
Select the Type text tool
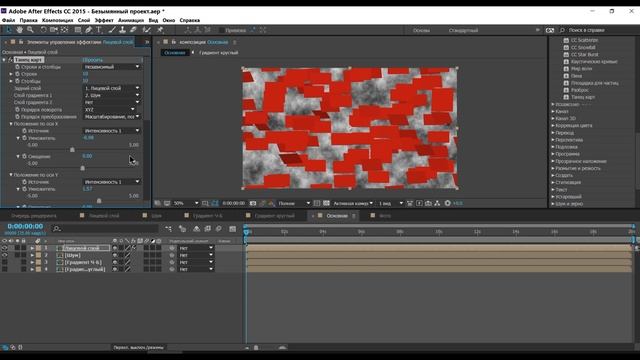click(99, 30)
